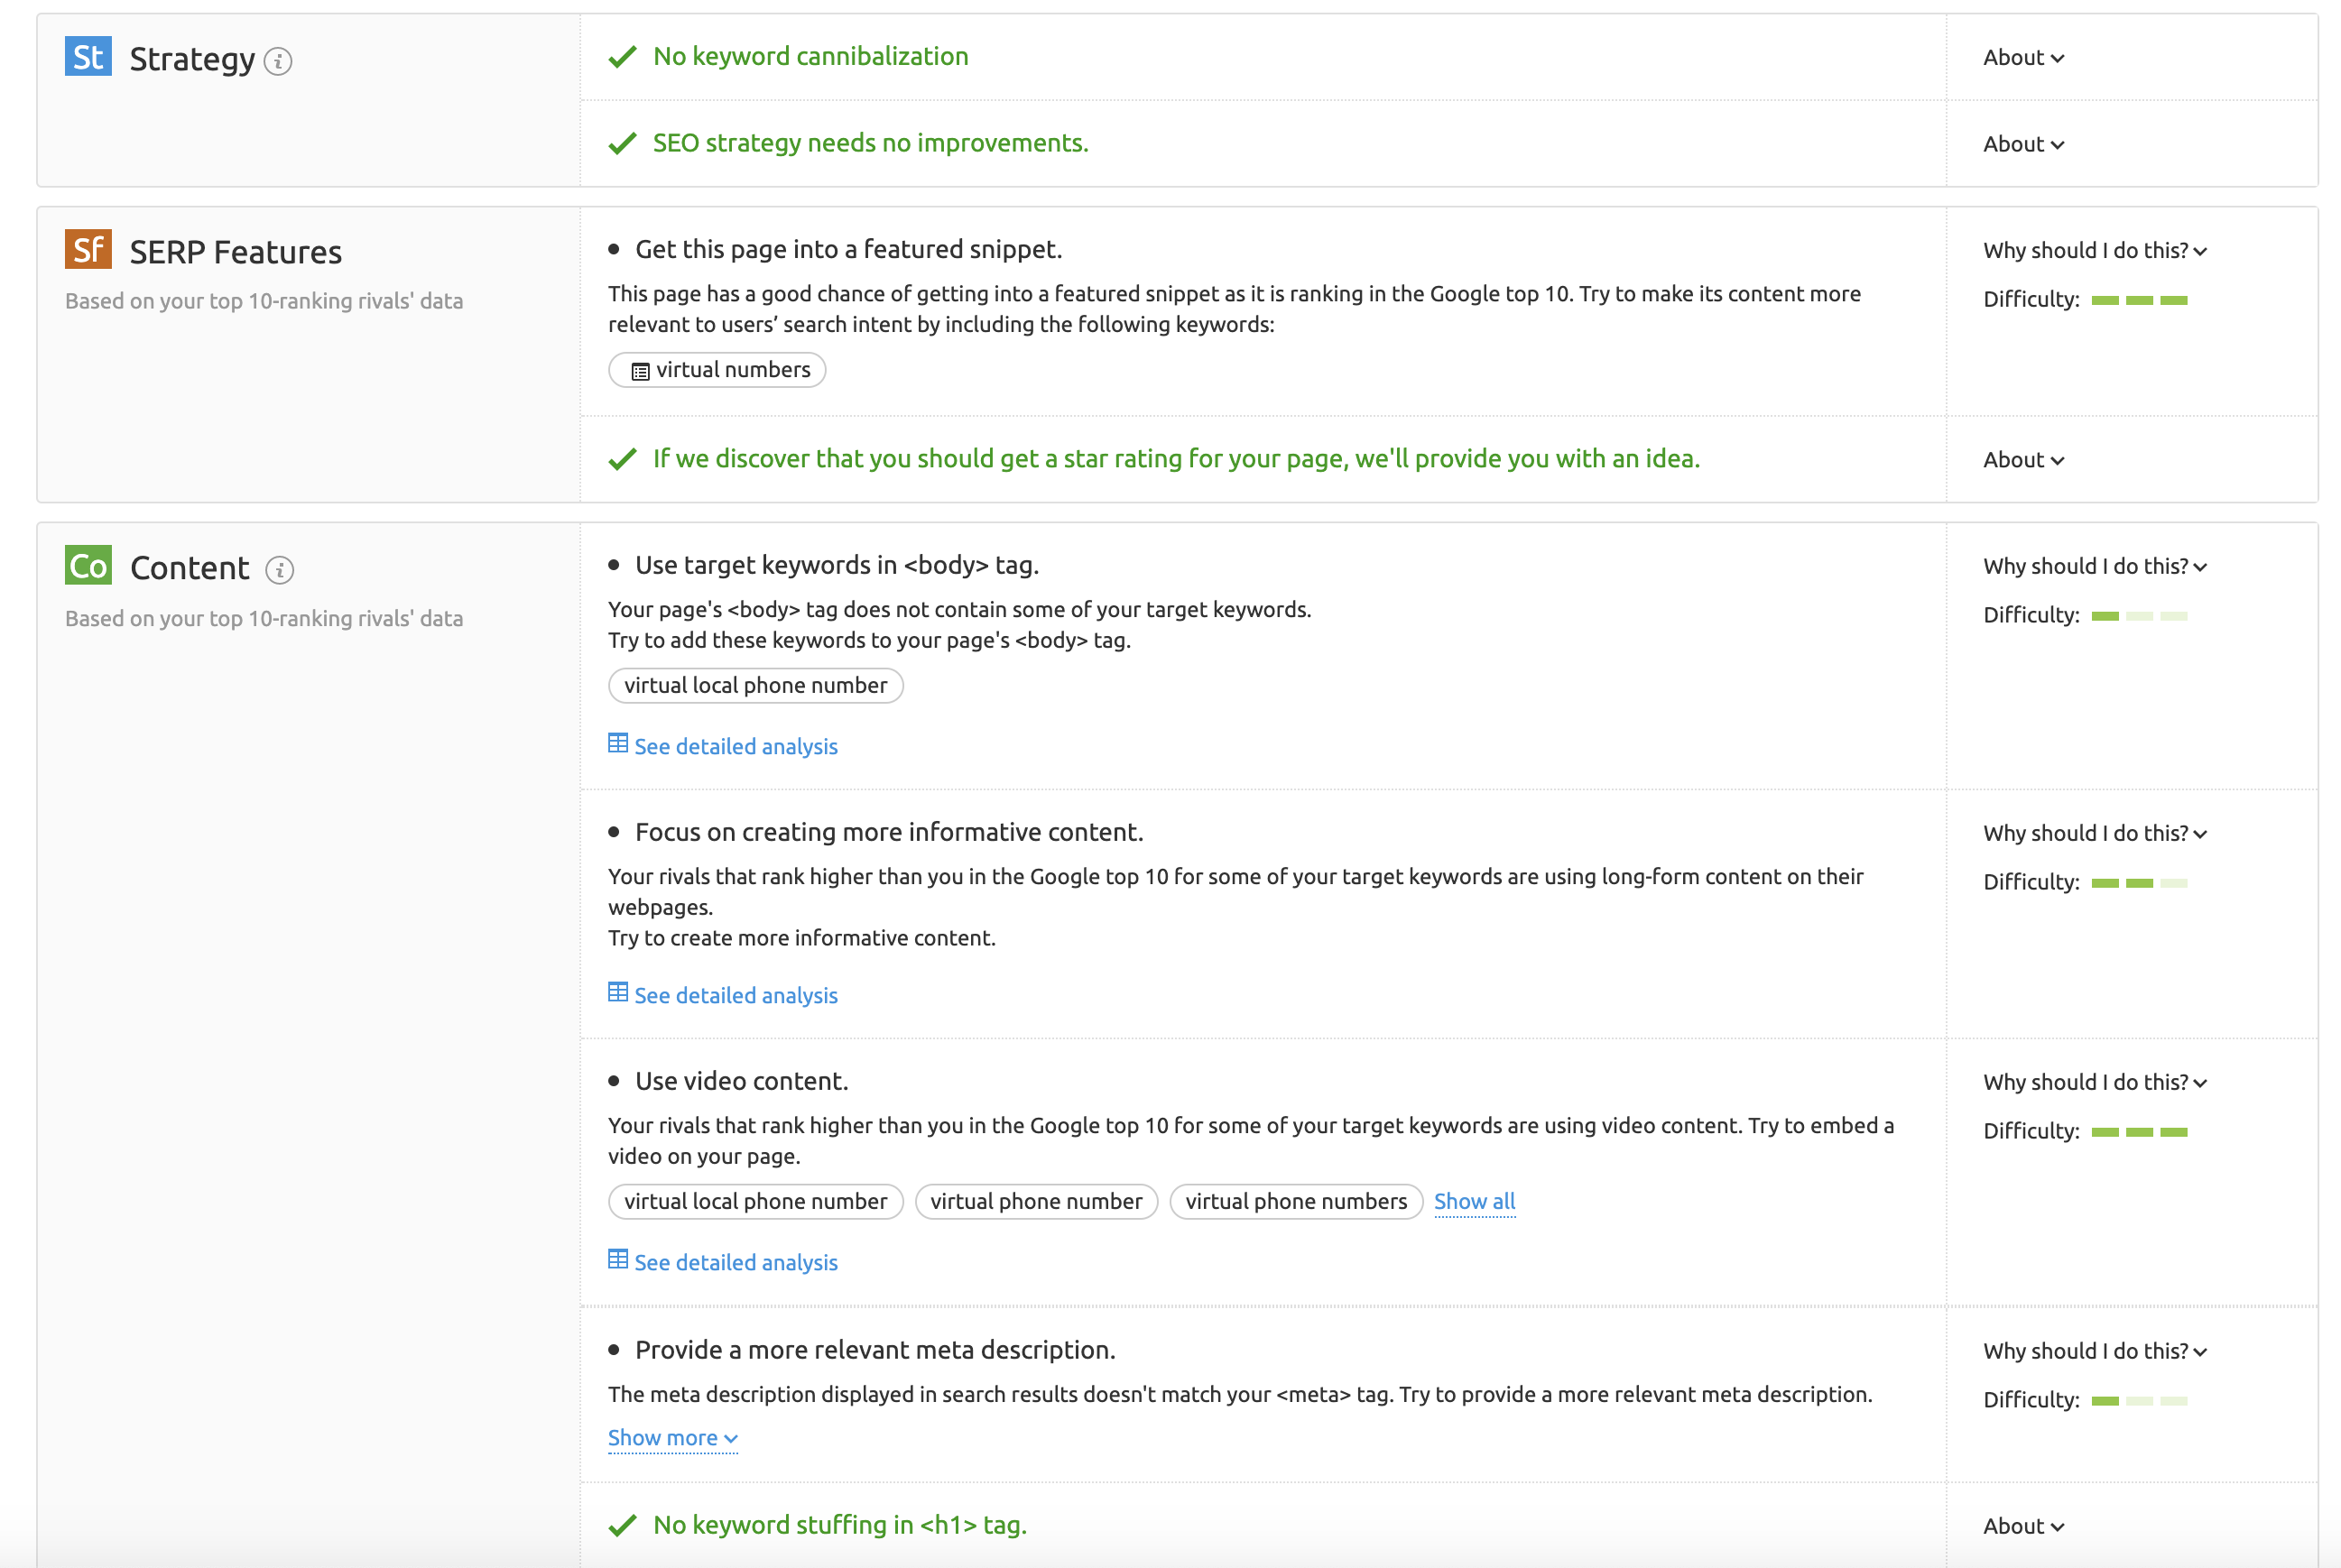Open See detailed analysis for video content
2341x1568 pixels.
[x=725, y=1260]
